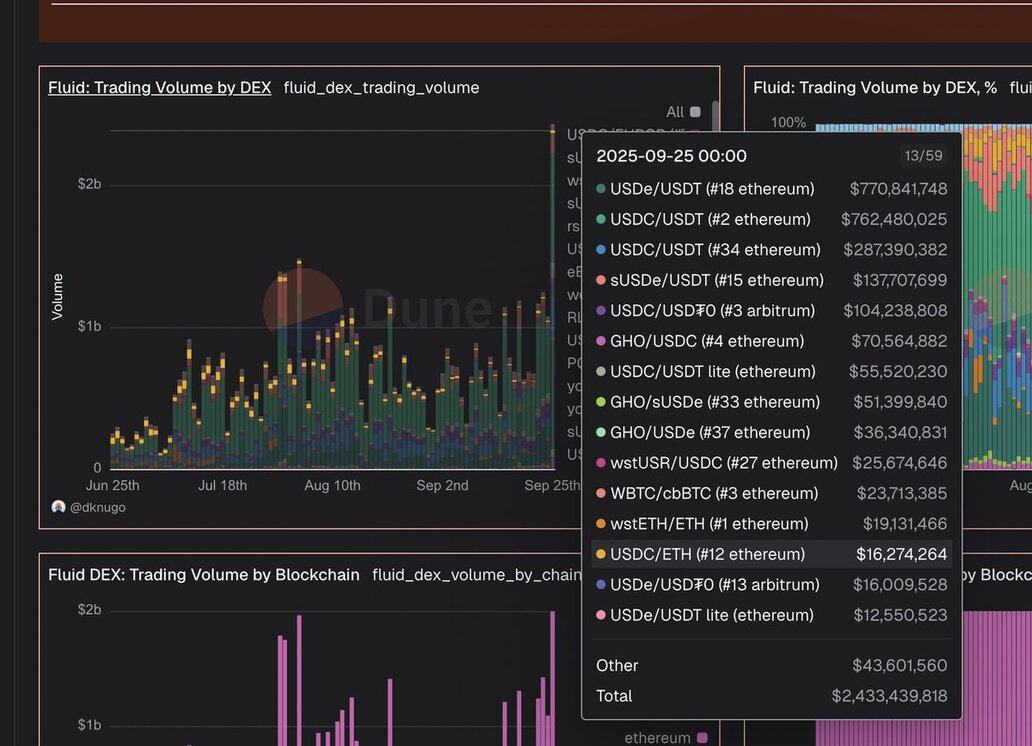Click the "Total" label in the tooltip

(614, 696)
